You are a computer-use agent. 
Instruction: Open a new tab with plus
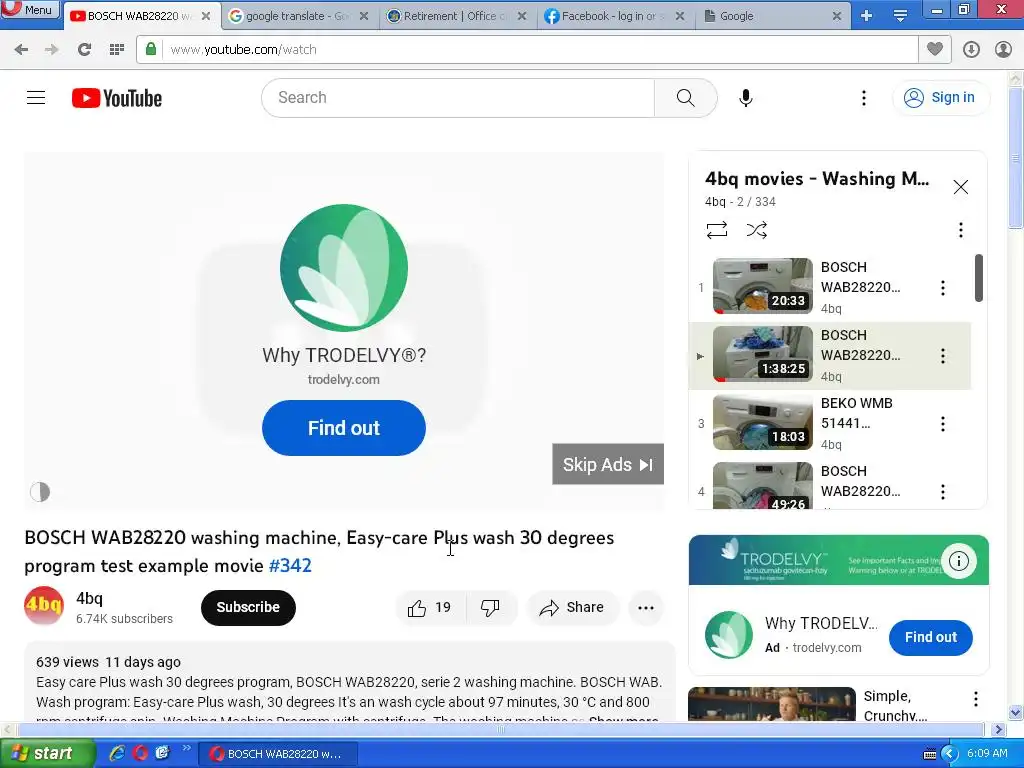point(867,16)
